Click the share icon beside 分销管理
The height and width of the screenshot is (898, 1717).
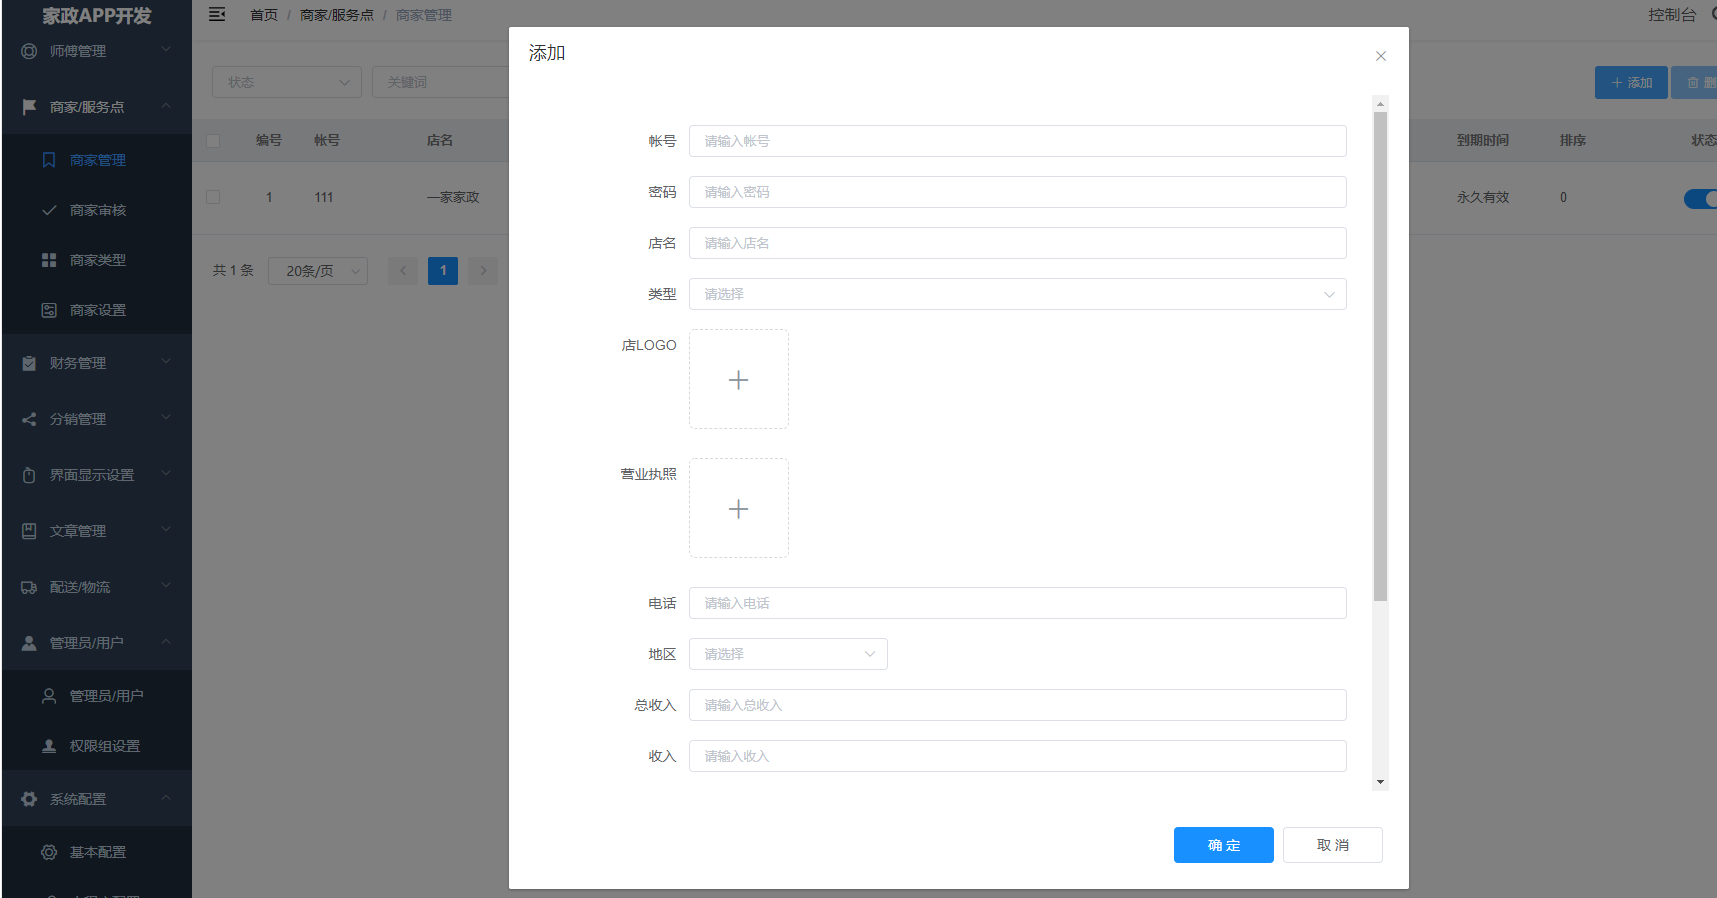(x=29, y=419)
